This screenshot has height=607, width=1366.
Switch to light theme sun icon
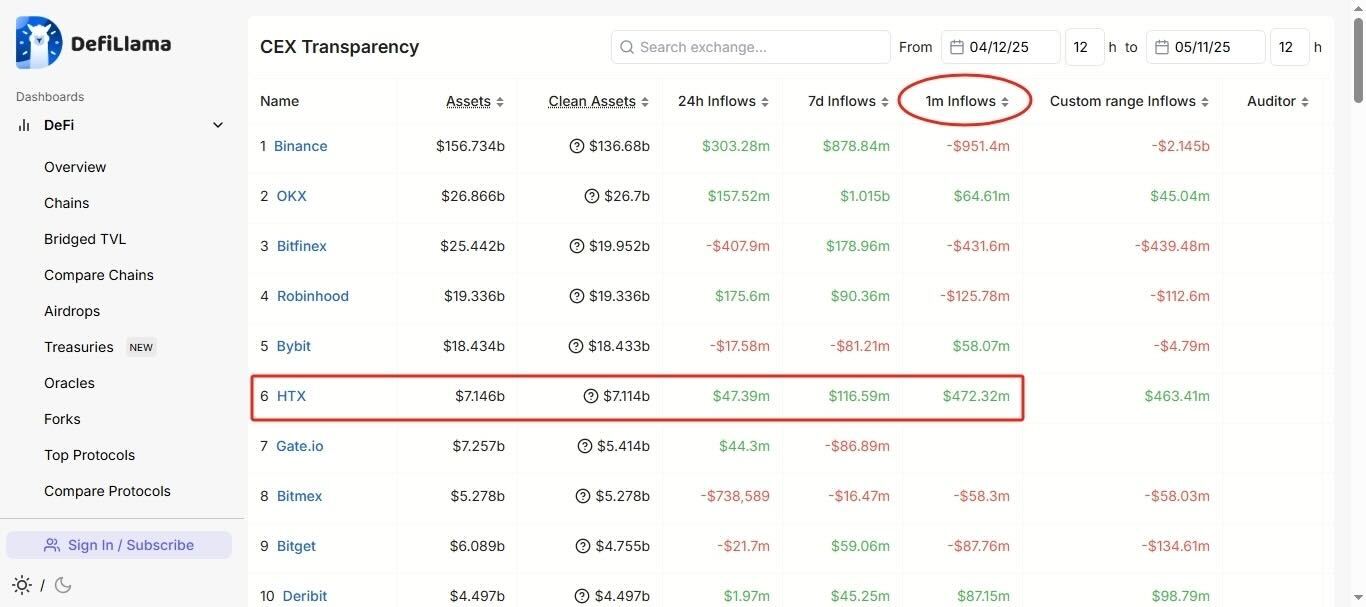pos(22,585)
